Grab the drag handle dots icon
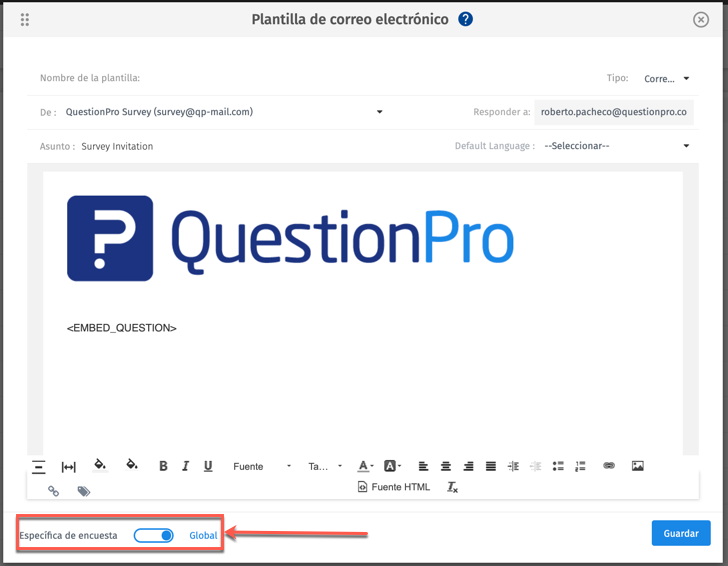The image size is (728, 566). click(x=25, y=20)
